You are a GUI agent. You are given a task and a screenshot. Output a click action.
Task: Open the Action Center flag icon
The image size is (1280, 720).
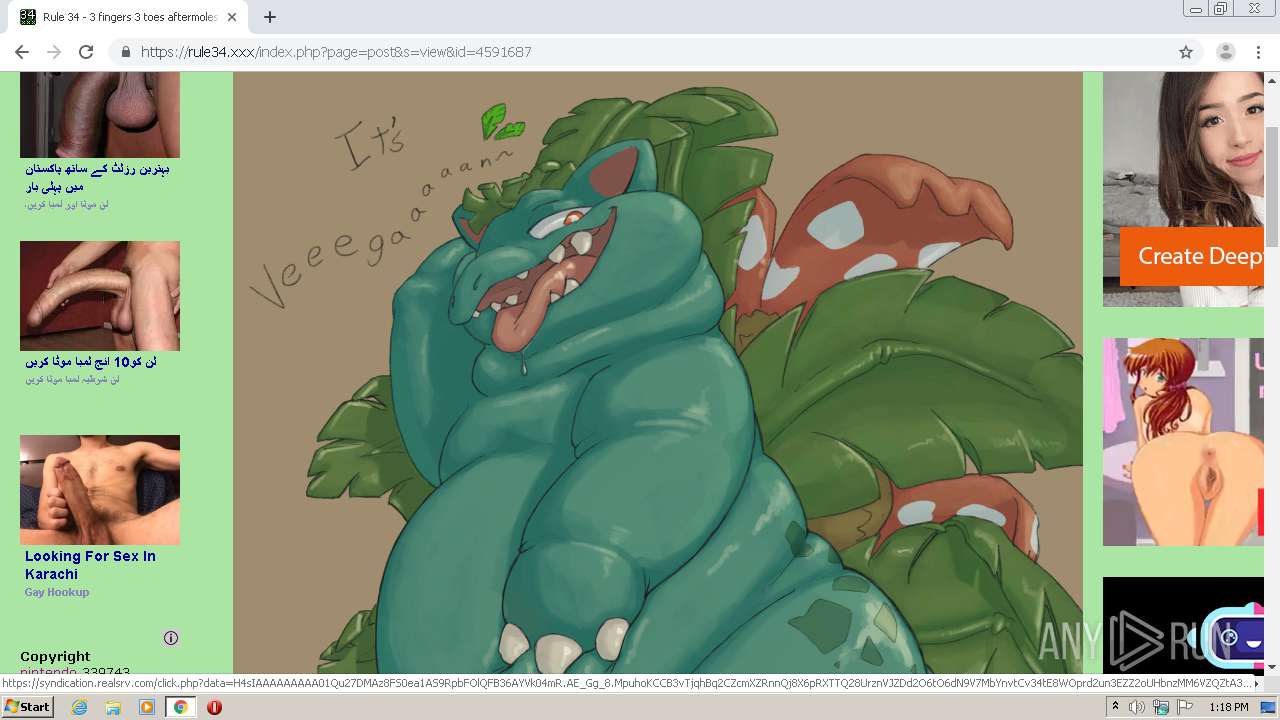click(1185, 707)
